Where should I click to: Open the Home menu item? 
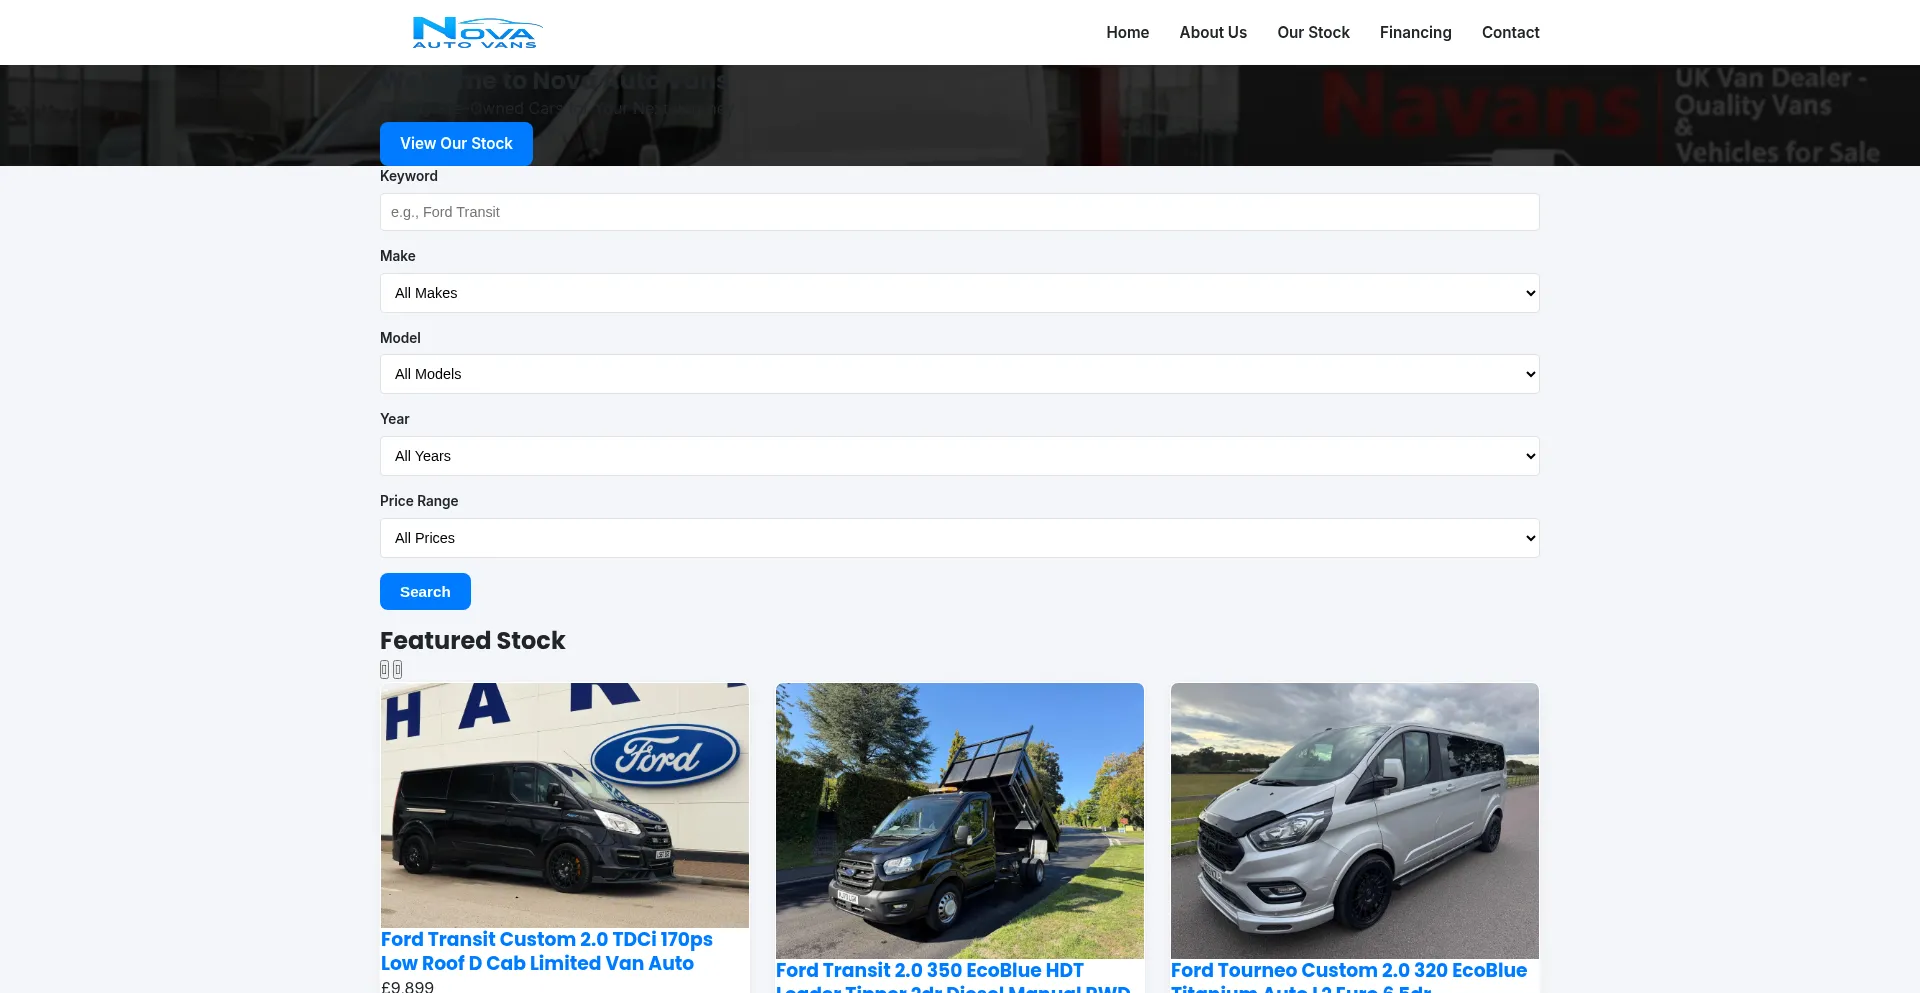tap(1127, 32)
